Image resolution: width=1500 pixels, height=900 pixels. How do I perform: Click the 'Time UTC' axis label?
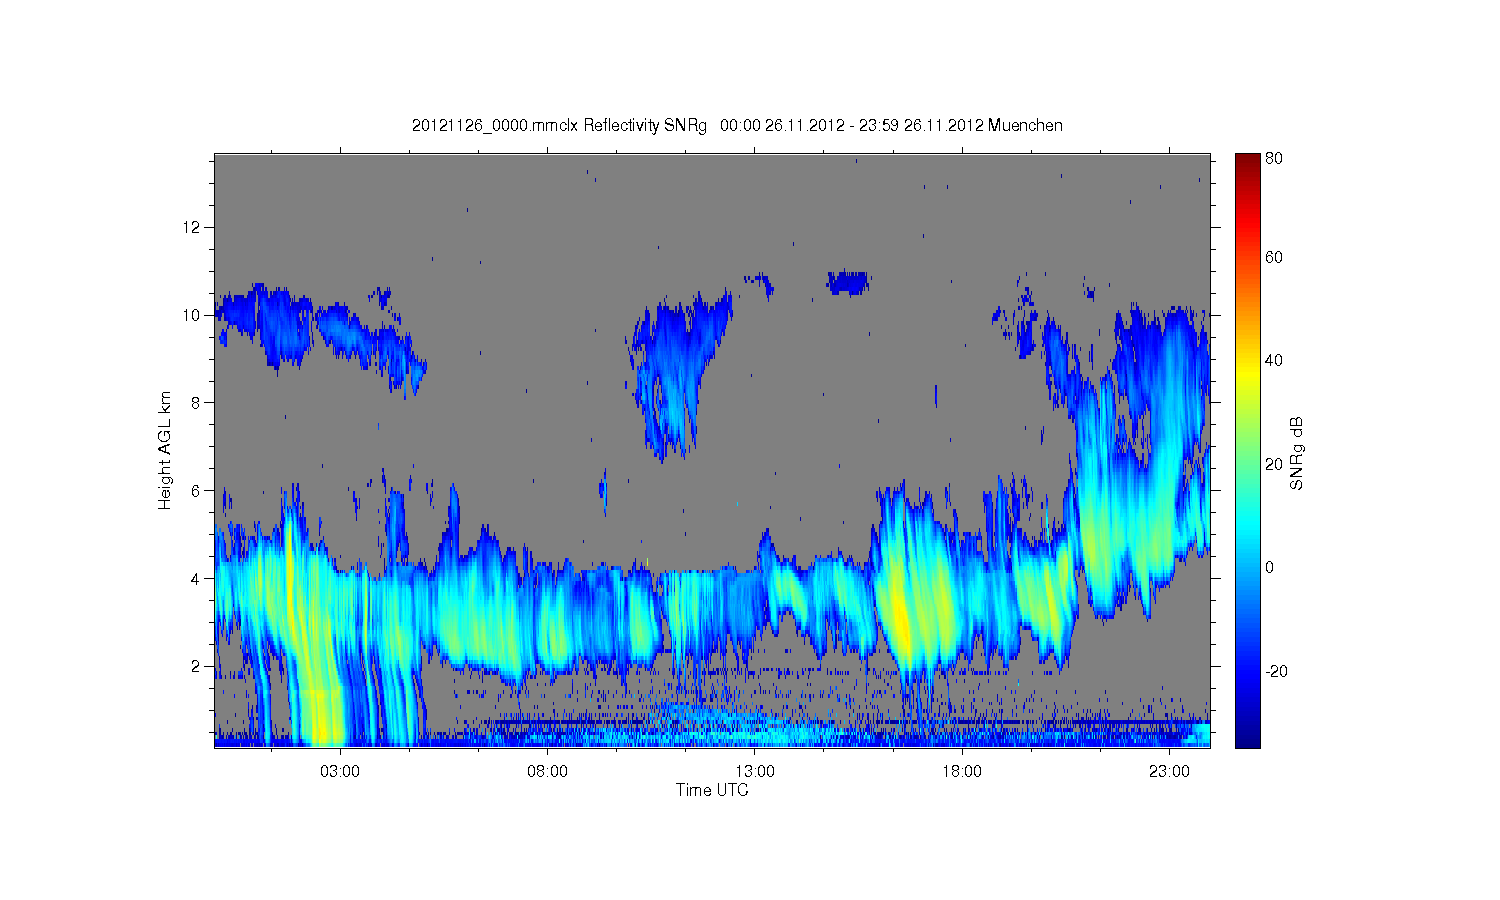point(712,790)
